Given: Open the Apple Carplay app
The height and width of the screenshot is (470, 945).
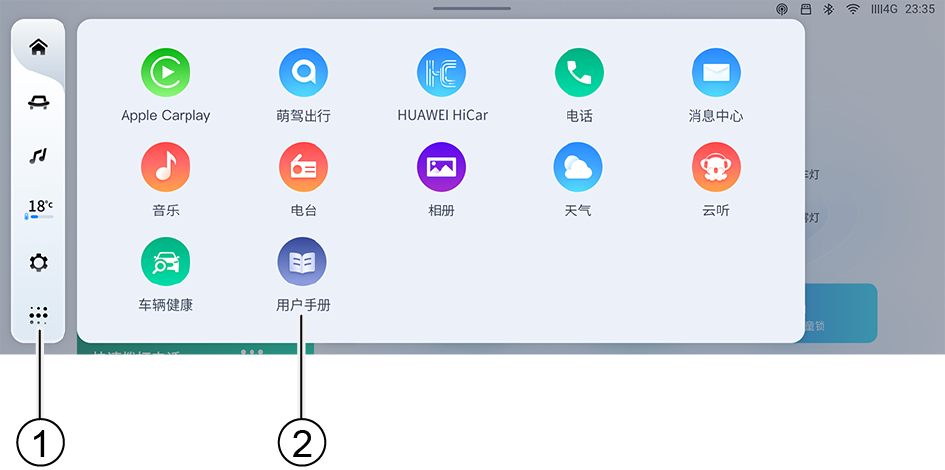Looking at the screenshot, I should tap(166, 73).
